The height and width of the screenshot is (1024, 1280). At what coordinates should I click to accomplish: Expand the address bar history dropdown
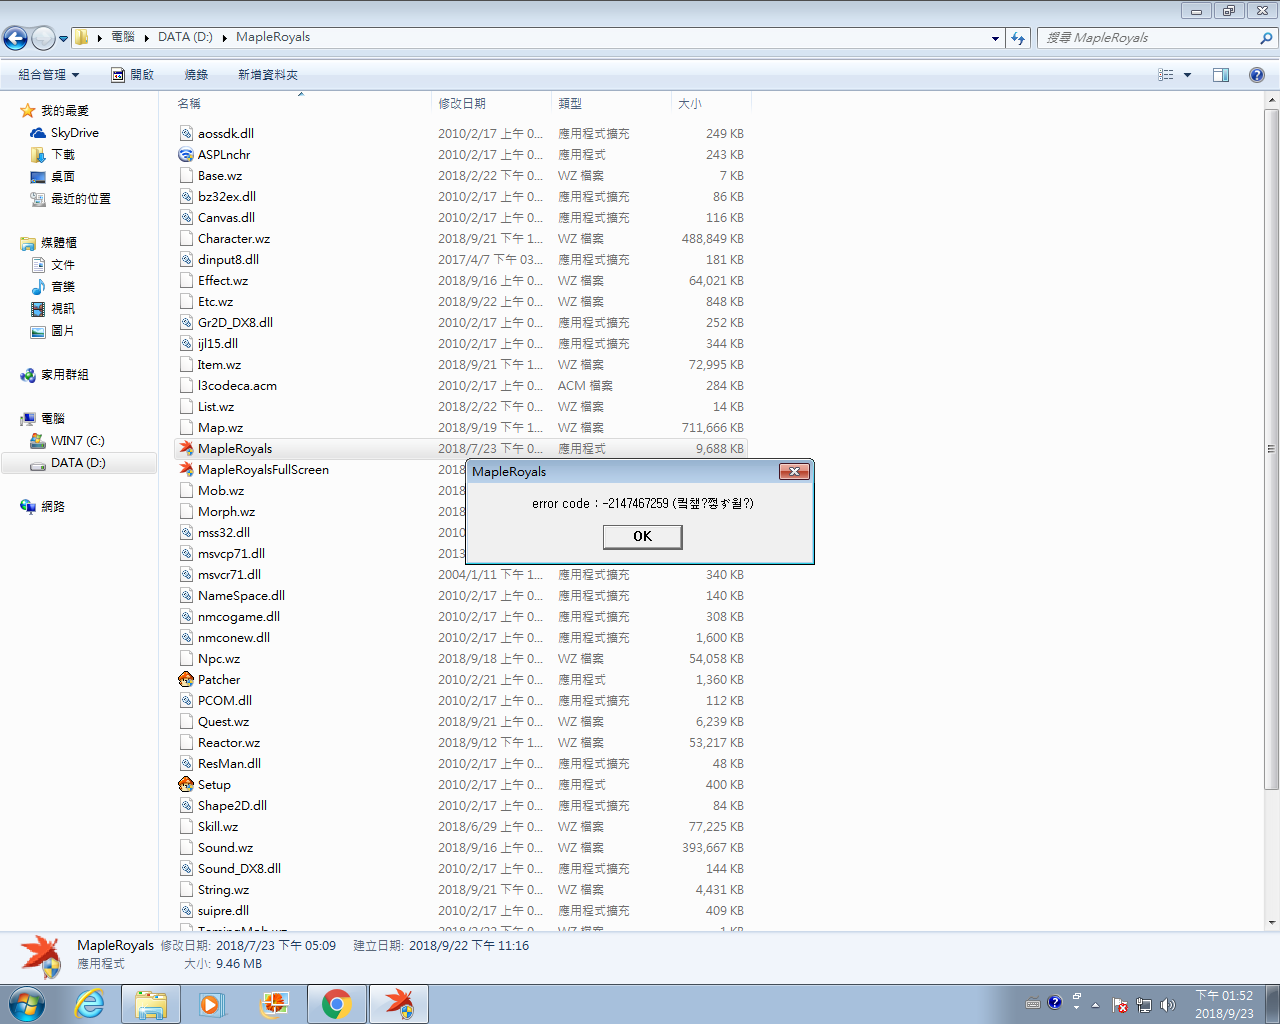coord(995,38)
